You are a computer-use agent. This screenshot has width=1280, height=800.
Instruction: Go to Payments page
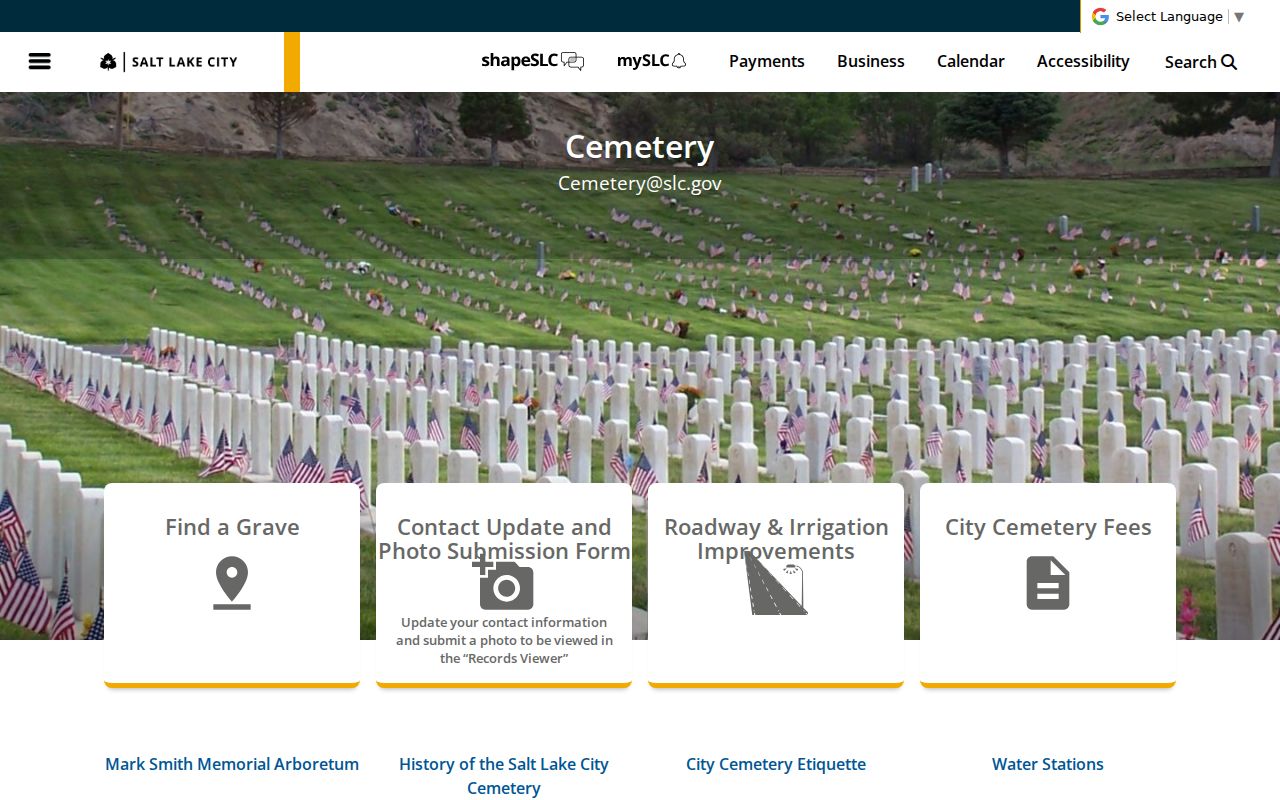[767, 61]
